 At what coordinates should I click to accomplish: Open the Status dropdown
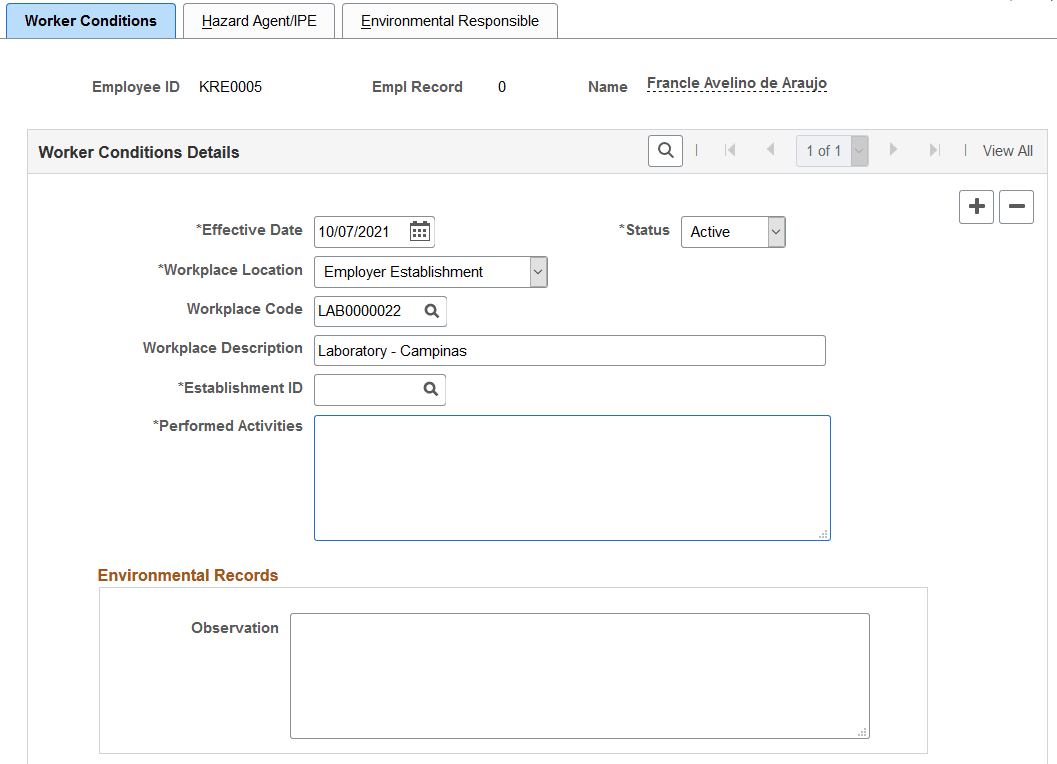click(775, 231)
